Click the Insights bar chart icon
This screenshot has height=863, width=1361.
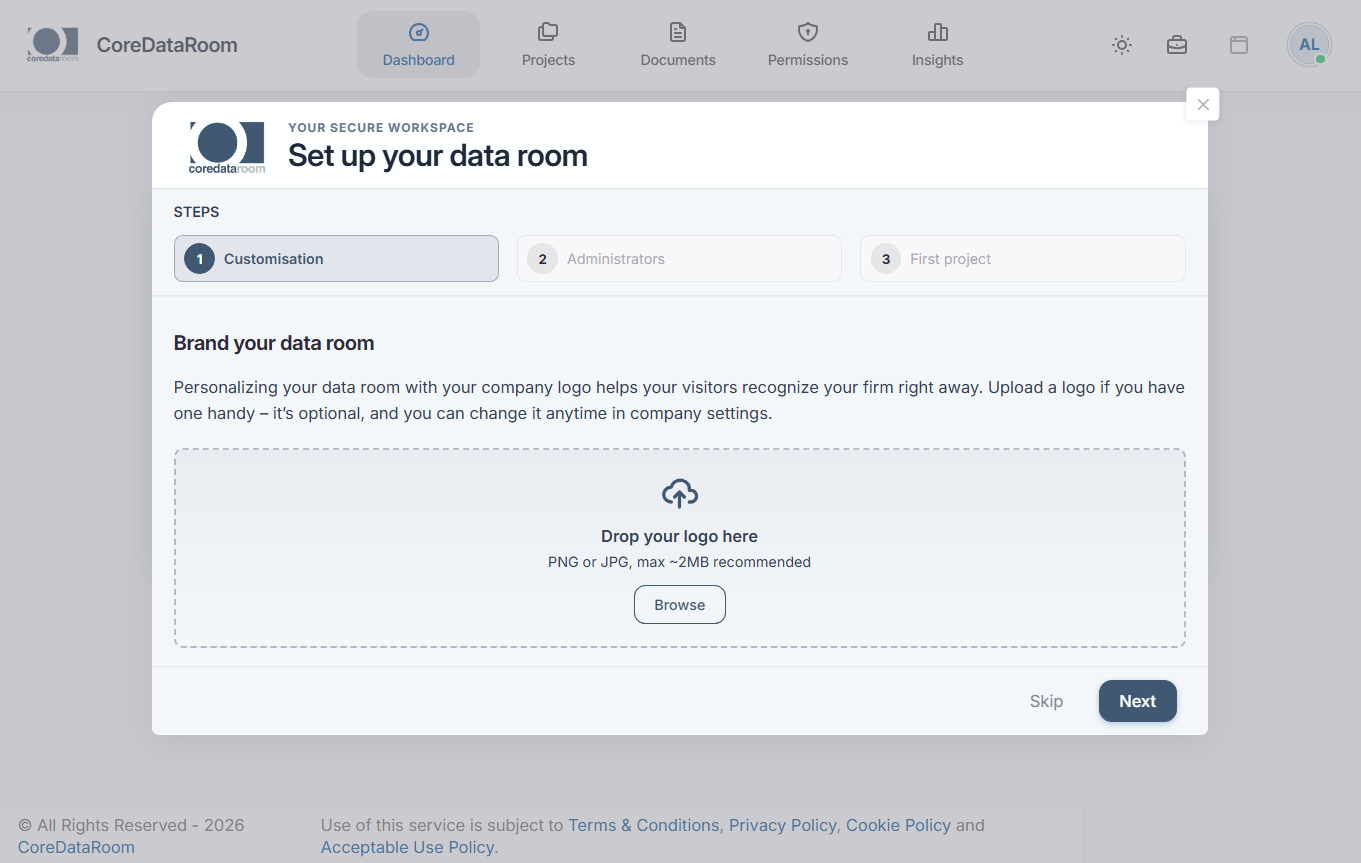(938, 32)
